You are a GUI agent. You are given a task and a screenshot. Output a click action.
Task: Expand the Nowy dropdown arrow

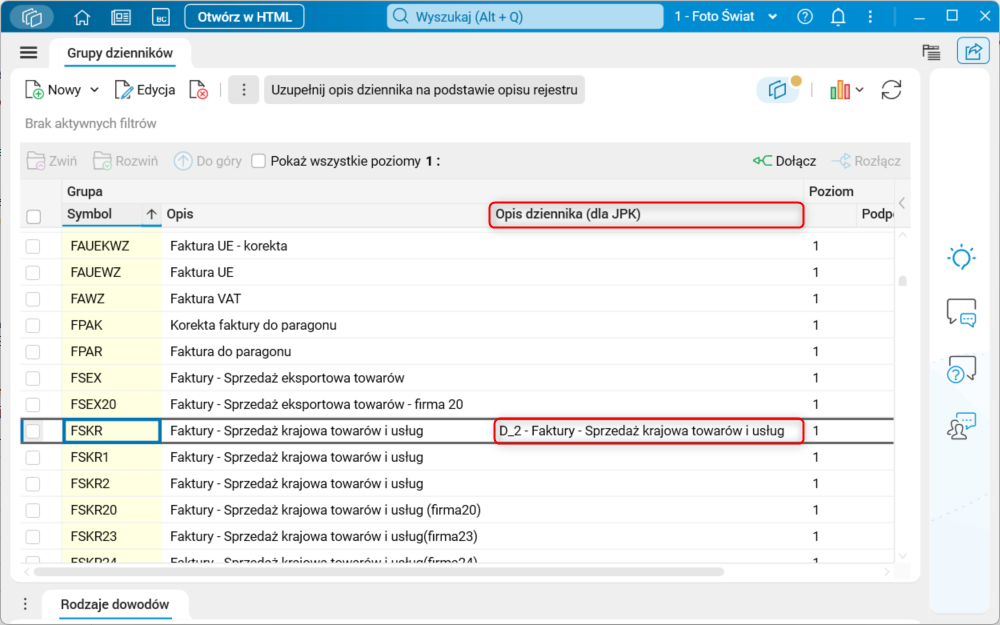[x=94, y=90]
